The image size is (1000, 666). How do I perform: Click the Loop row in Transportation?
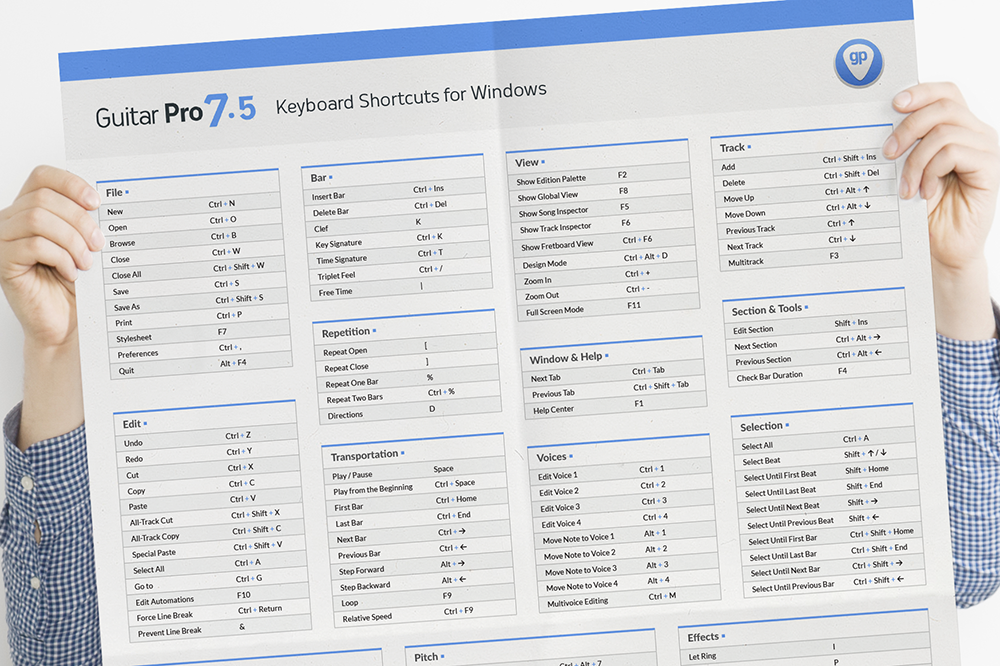click(348, 603)
